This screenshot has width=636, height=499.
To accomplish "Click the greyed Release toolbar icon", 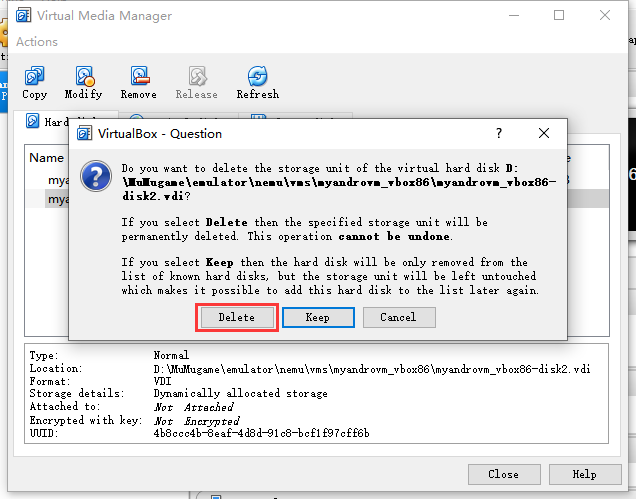I will [x=197, y=83].
